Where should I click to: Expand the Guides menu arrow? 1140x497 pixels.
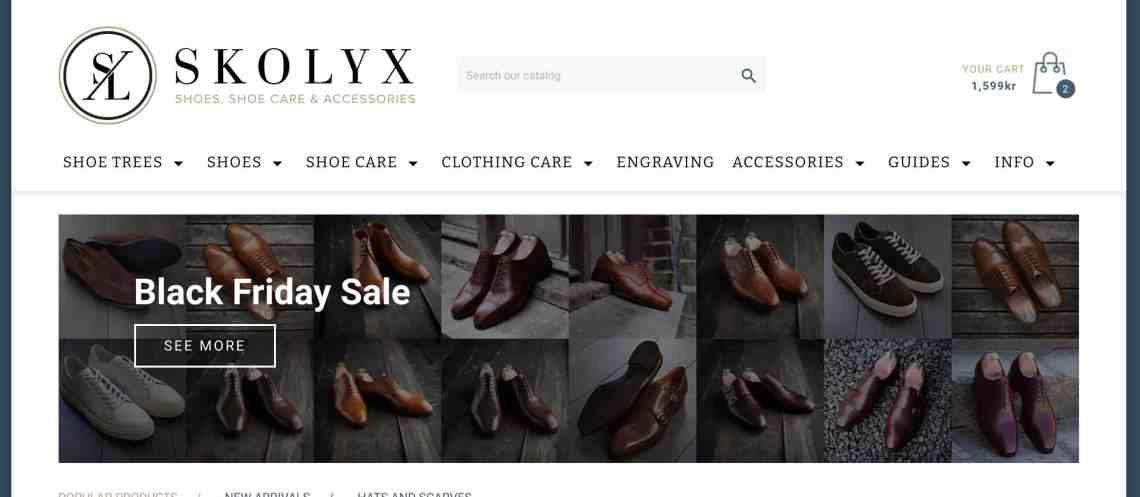(x=966, y=163)
